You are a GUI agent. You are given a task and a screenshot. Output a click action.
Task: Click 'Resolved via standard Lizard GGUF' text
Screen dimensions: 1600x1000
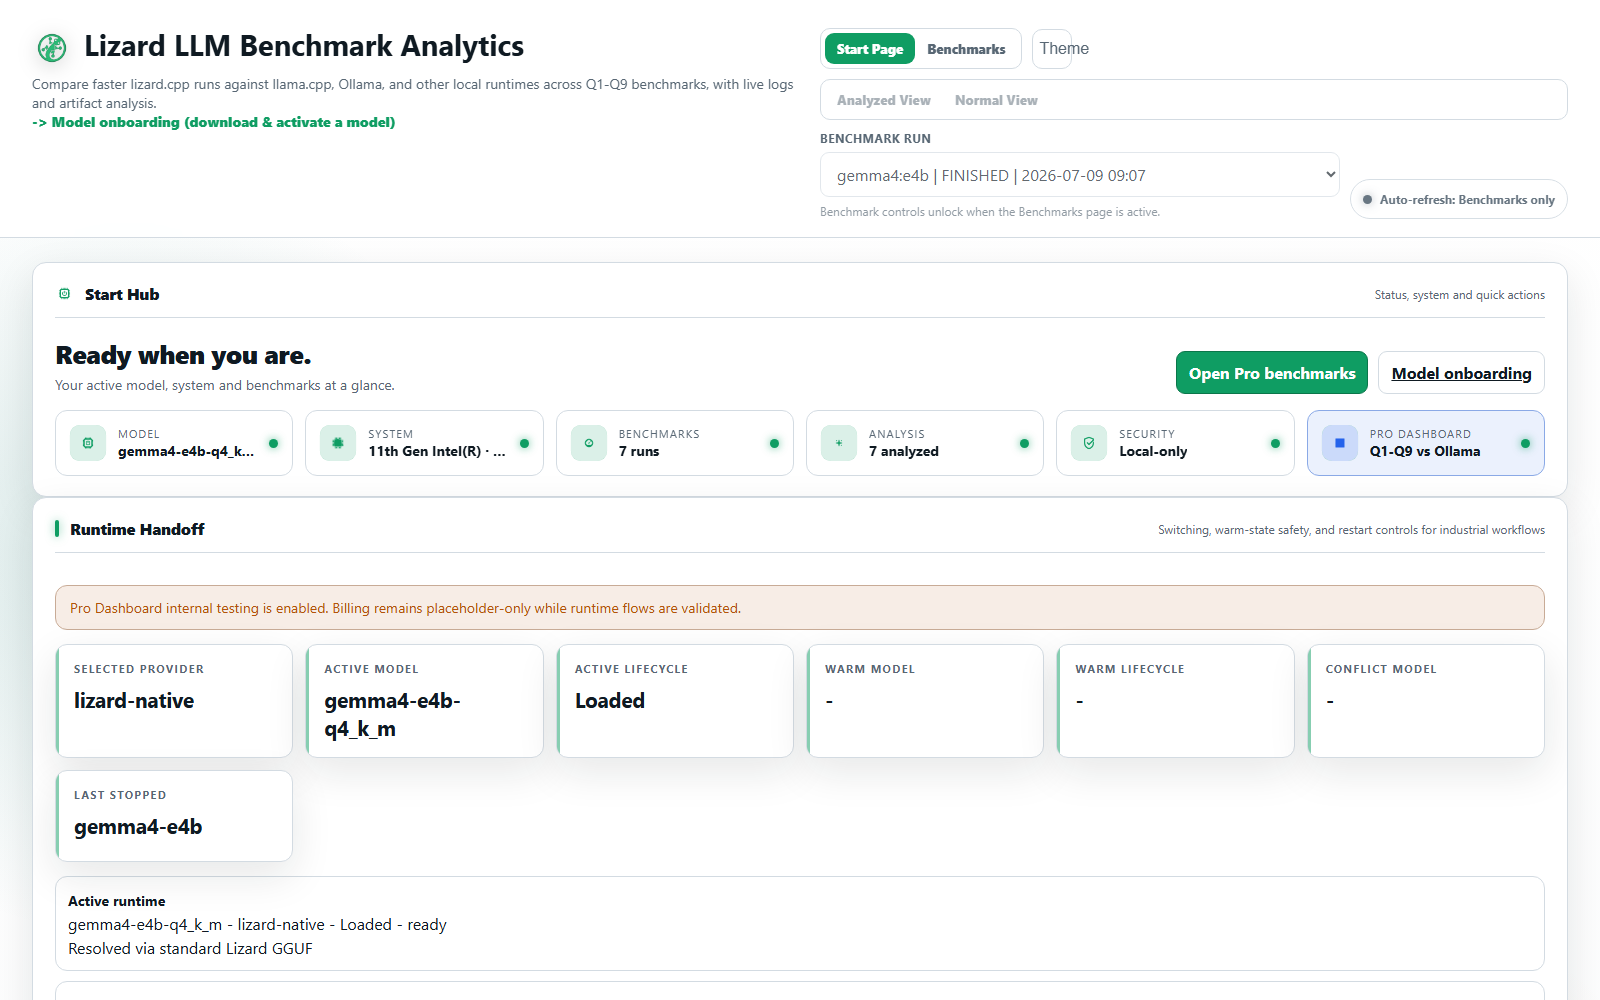(x=190, y=949)
